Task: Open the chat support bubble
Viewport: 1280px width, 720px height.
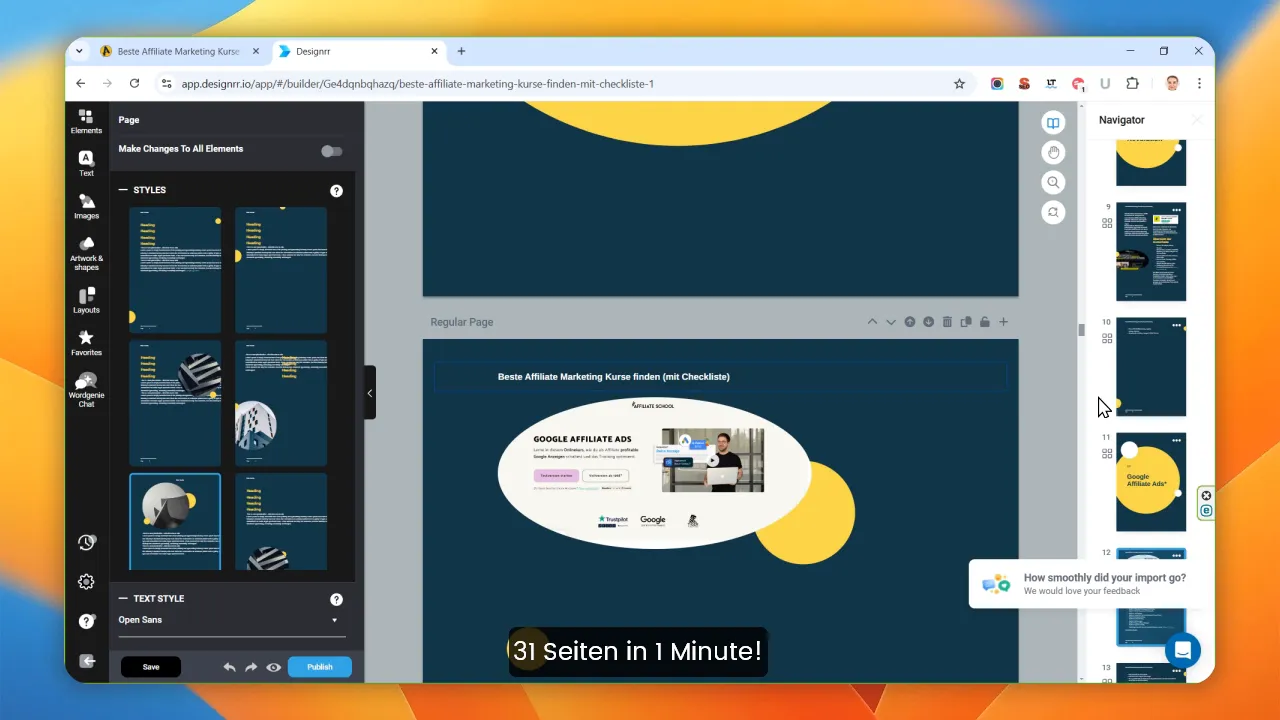Action: [1183, 650]
